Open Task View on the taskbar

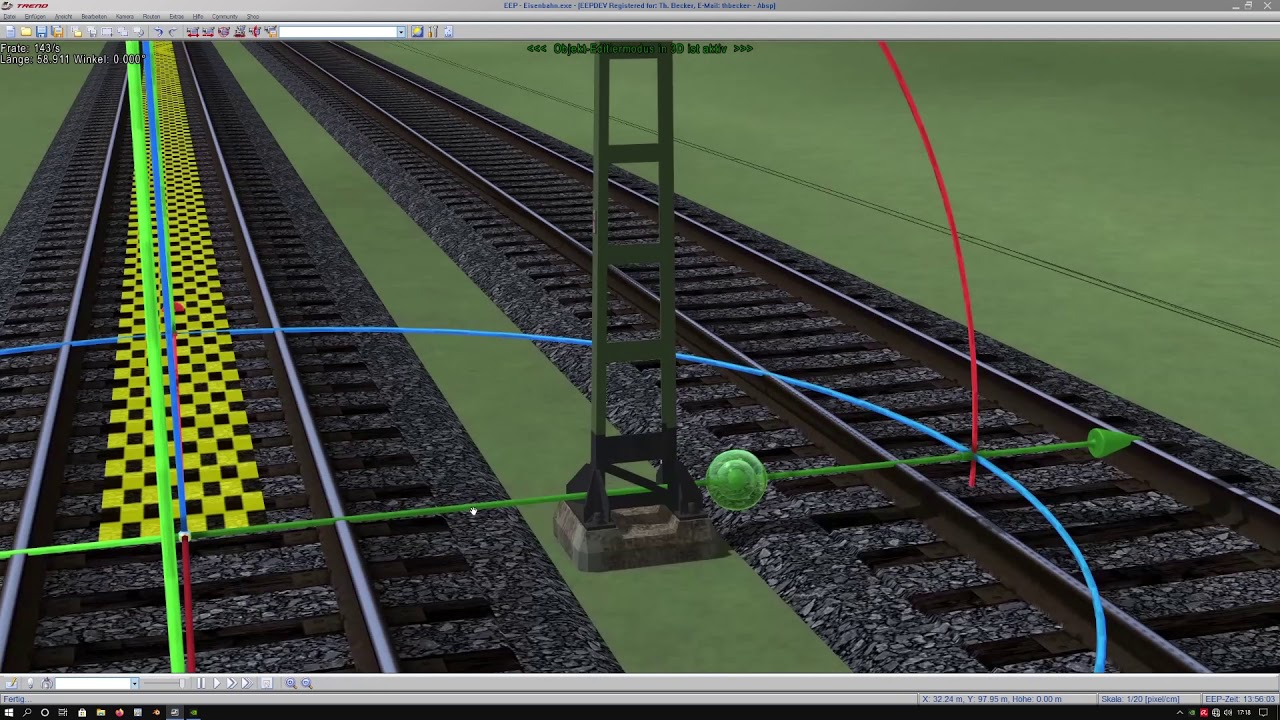point(63,712)
